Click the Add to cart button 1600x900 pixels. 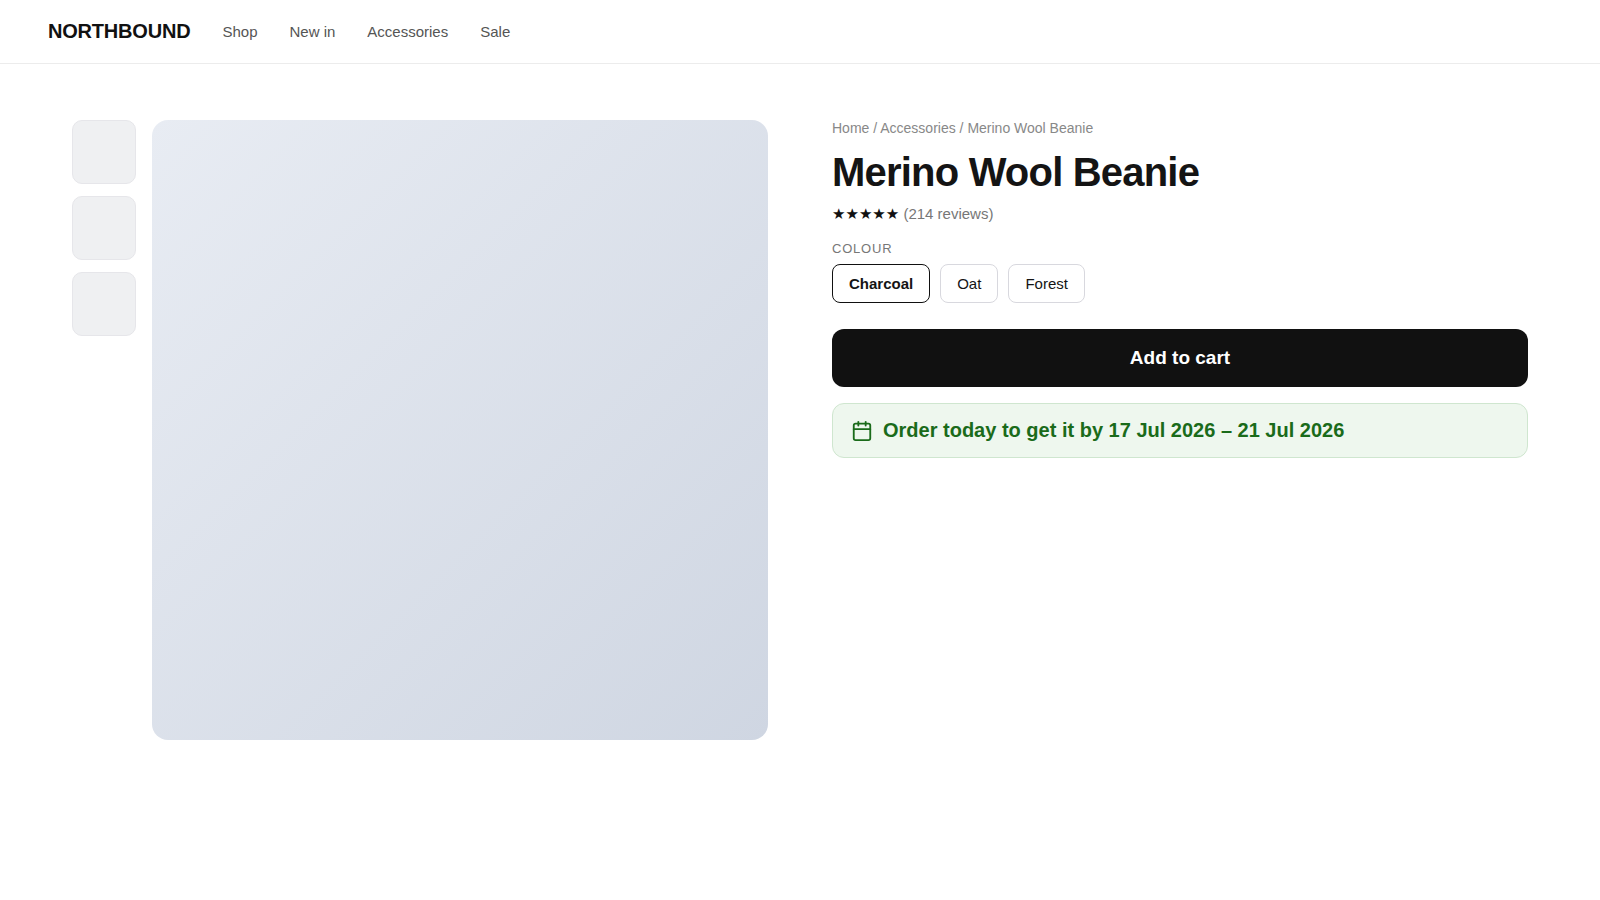click(x=1180, y=358)
